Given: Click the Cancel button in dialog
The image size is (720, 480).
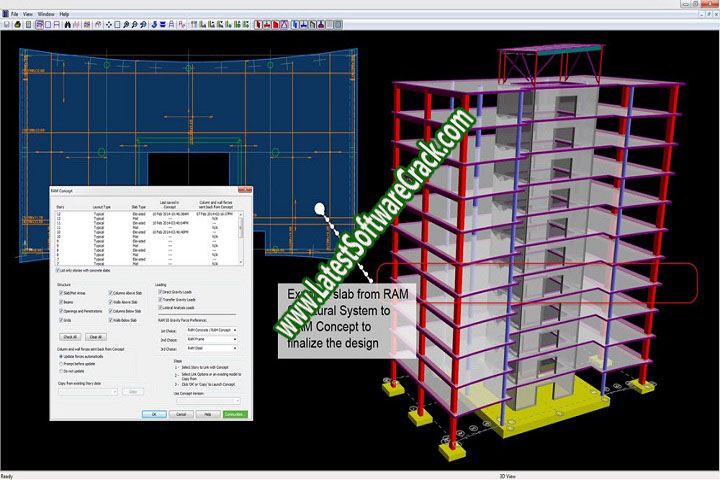Looking at the screenshot, I should (181, 414).
